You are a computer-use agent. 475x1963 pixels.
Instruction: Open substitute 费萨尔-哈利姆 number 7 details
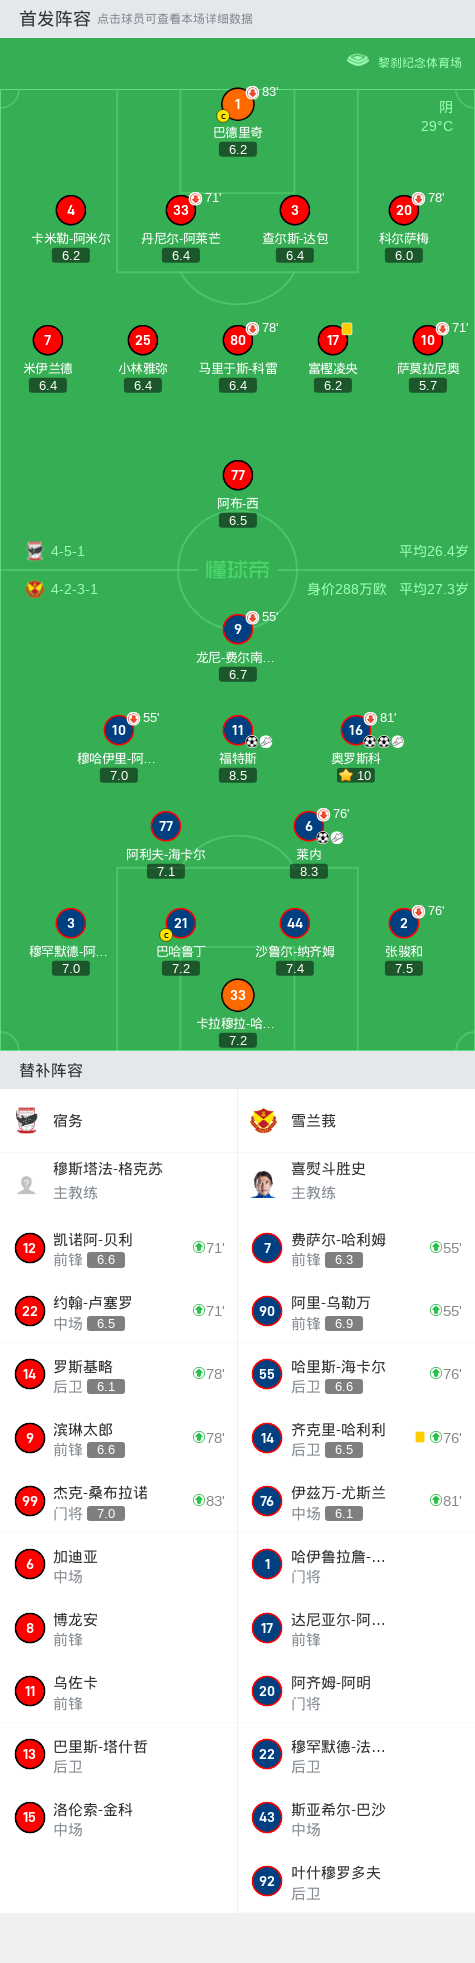click(356, 1248)
